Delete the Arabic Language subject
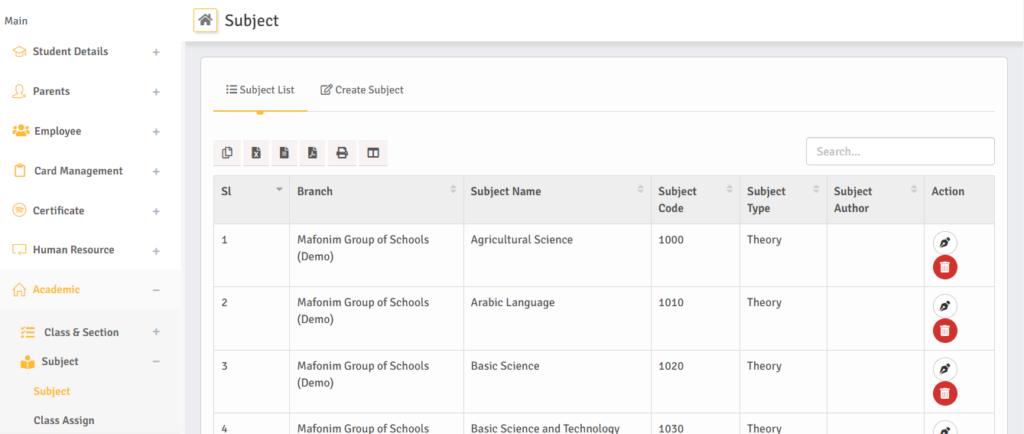 [x=945, y=330]
